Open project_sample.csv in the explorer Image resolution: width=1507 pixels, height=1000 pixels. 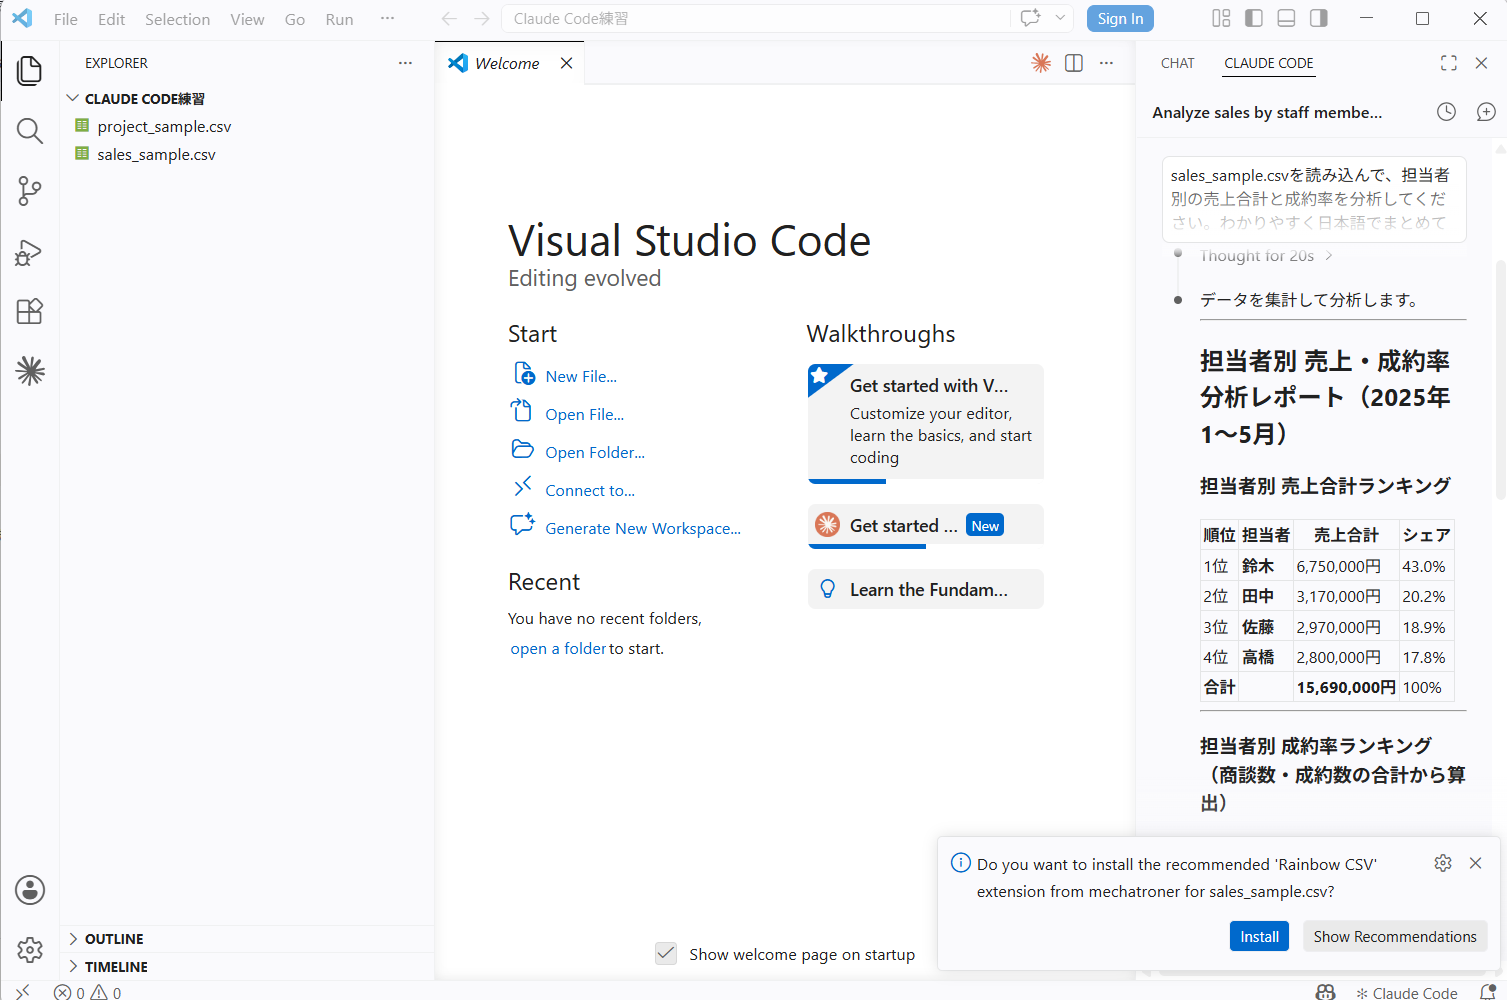[164, 127]
